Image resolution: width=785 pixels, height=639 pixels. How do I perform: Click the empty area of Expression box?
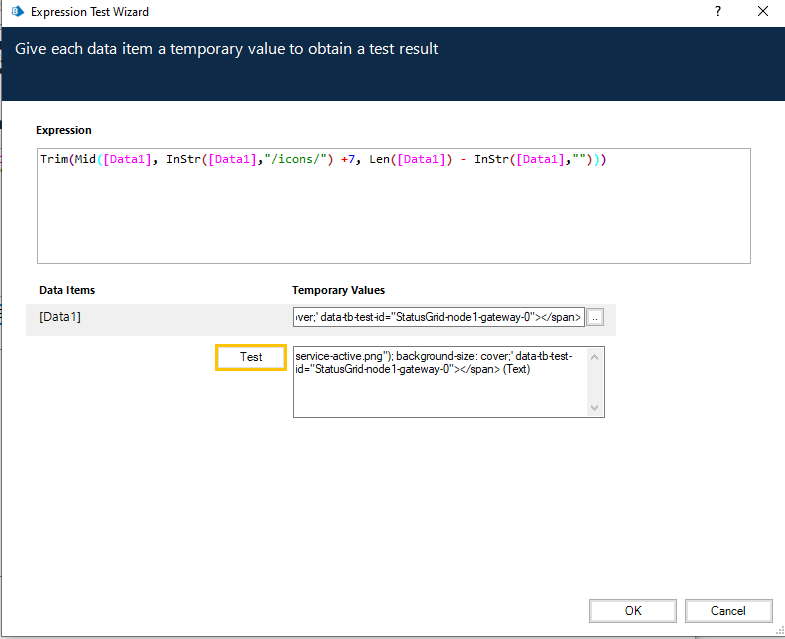click(393, 220)
